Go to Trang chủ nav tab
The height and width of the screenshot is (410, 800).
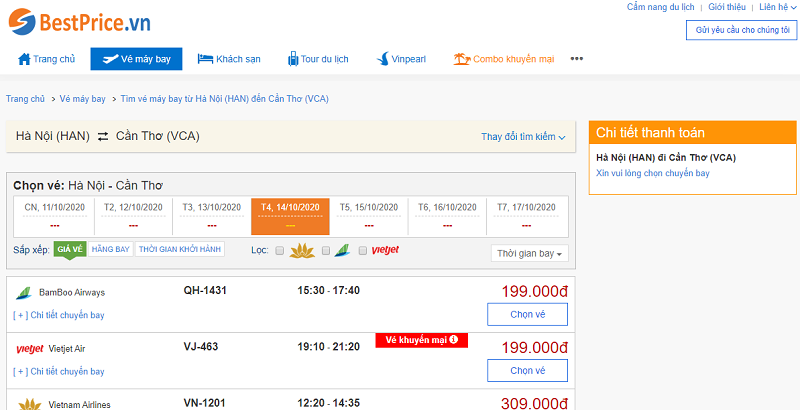point(46,59)
